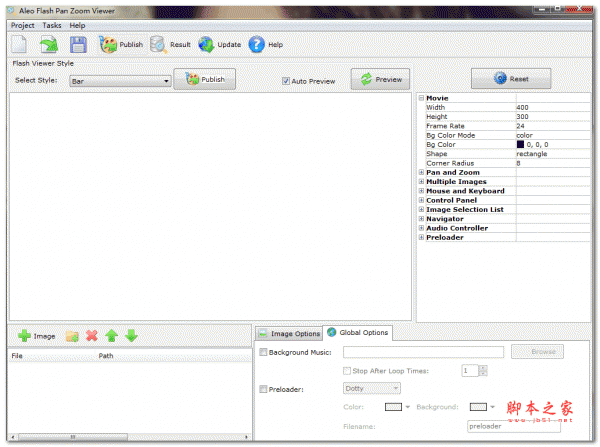The image size is (600, 447).
Task: Open project with the green arrow icon
Action: pyautogui.click(x=49, y=44)
